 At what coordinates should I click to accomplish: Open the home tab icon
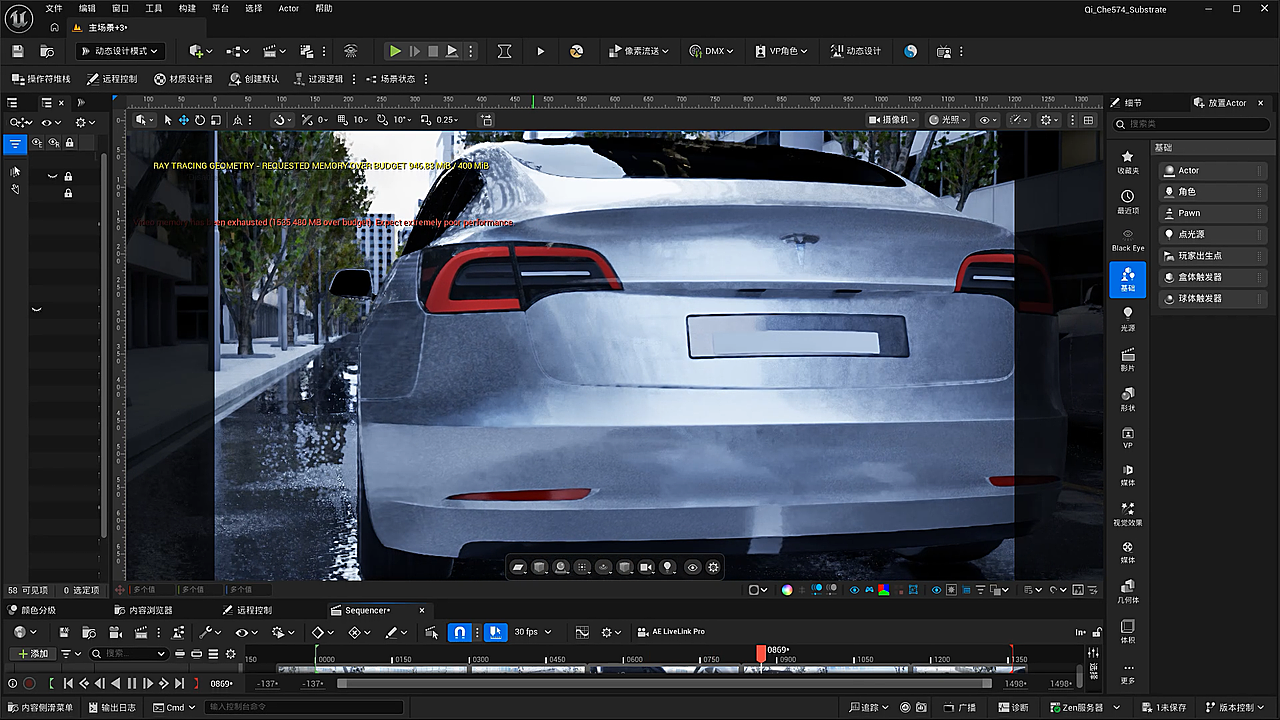pyautogui.click(x=54, y=27)
